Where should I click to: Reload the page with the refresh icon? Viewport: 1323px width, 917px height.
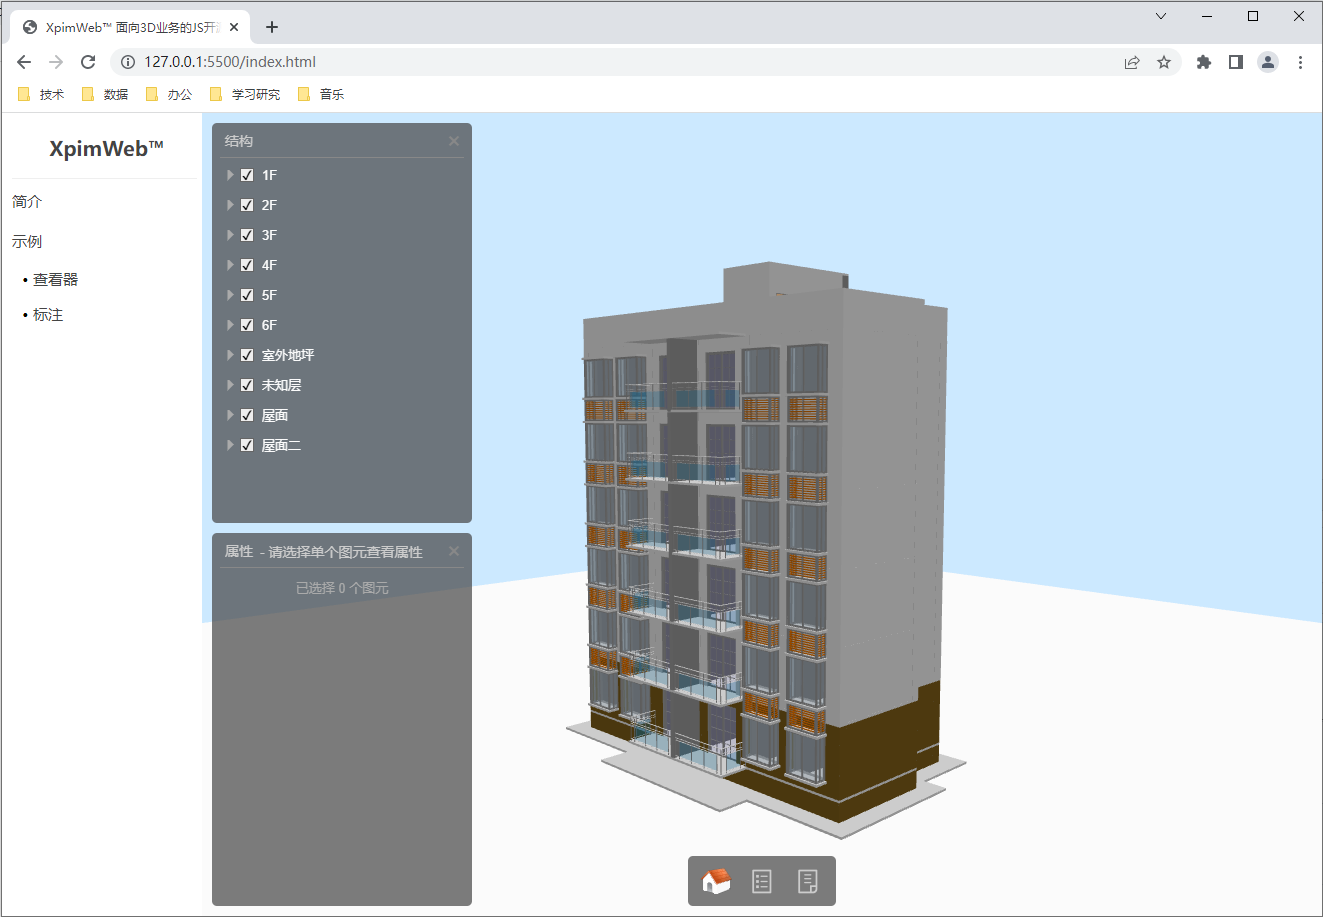pyautogui.click(x=88, y=61)
